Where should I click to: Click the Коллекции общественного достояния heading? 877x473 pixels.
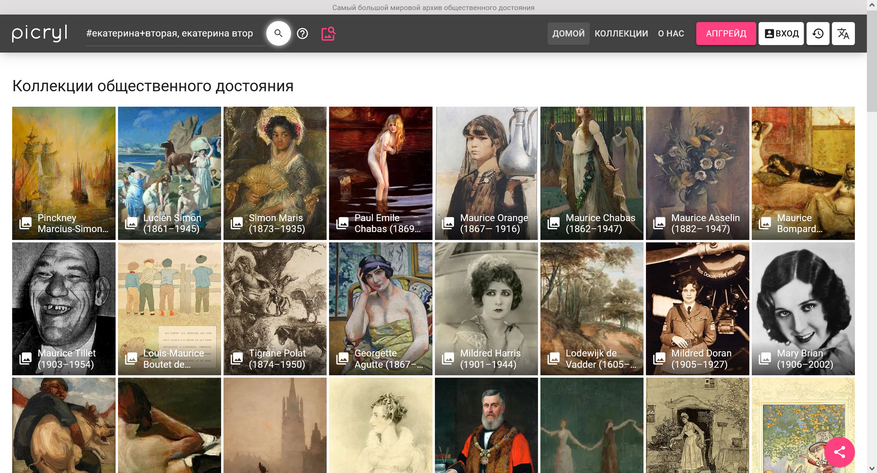(x=153, y=86)
